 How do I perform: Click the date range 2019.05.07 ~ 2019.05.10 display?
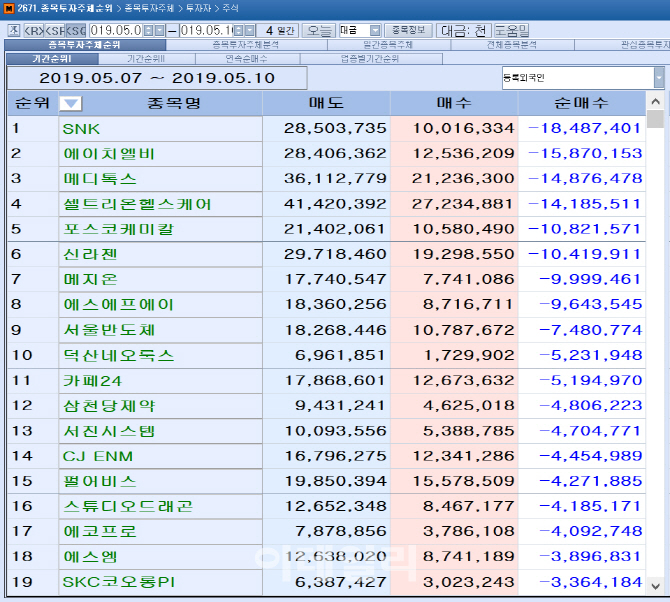tap(157, 78)
